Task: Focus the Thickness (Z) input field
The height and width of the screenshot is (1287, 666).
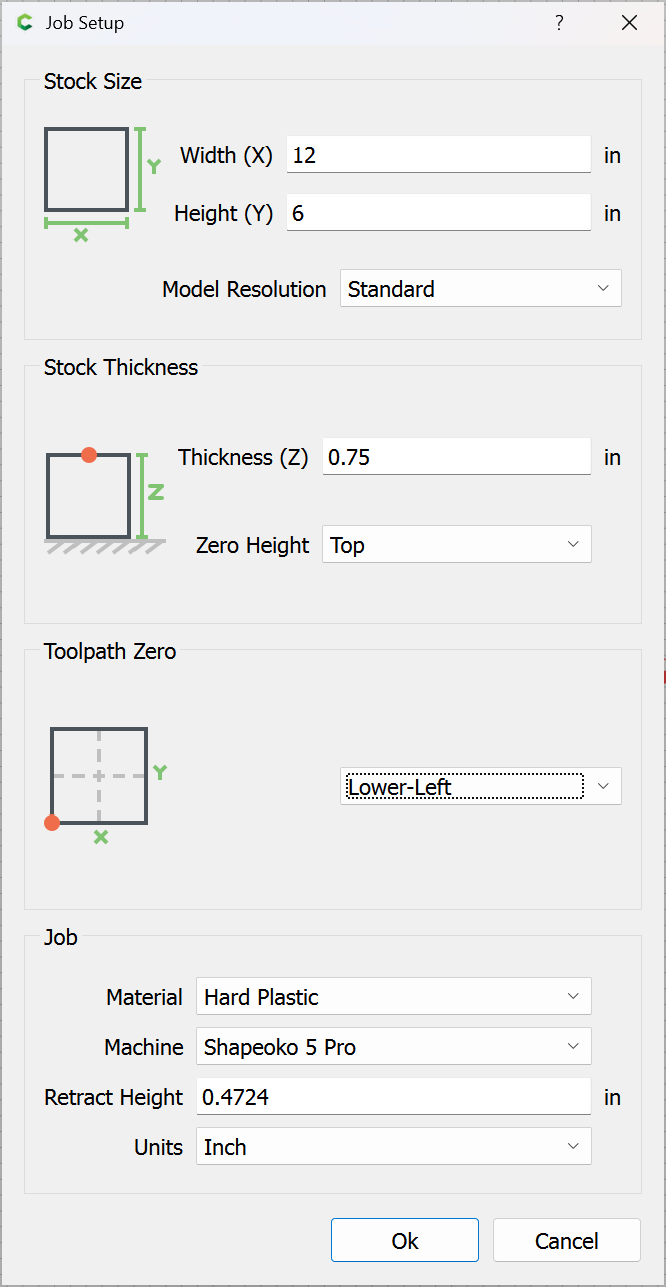Action: click(456, 457)
